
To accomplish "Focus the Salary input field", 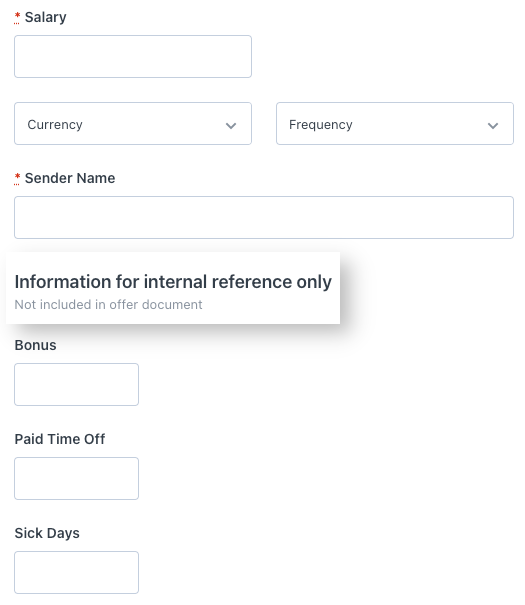I will (x=133, y=56).
